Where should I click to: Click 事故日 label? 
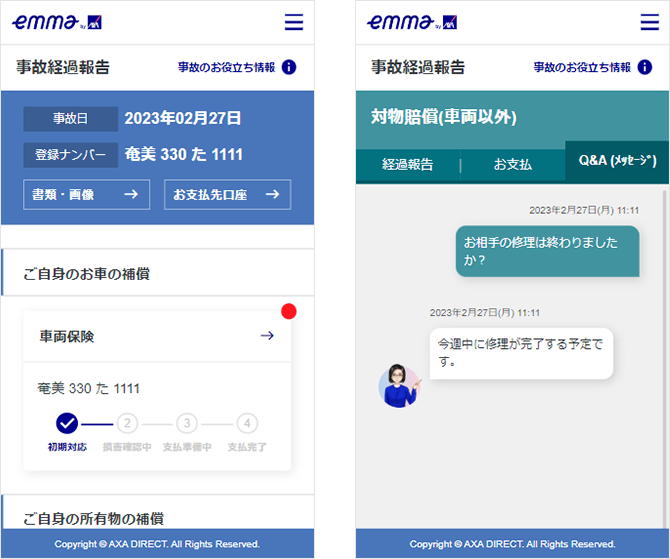coord(71,118)
